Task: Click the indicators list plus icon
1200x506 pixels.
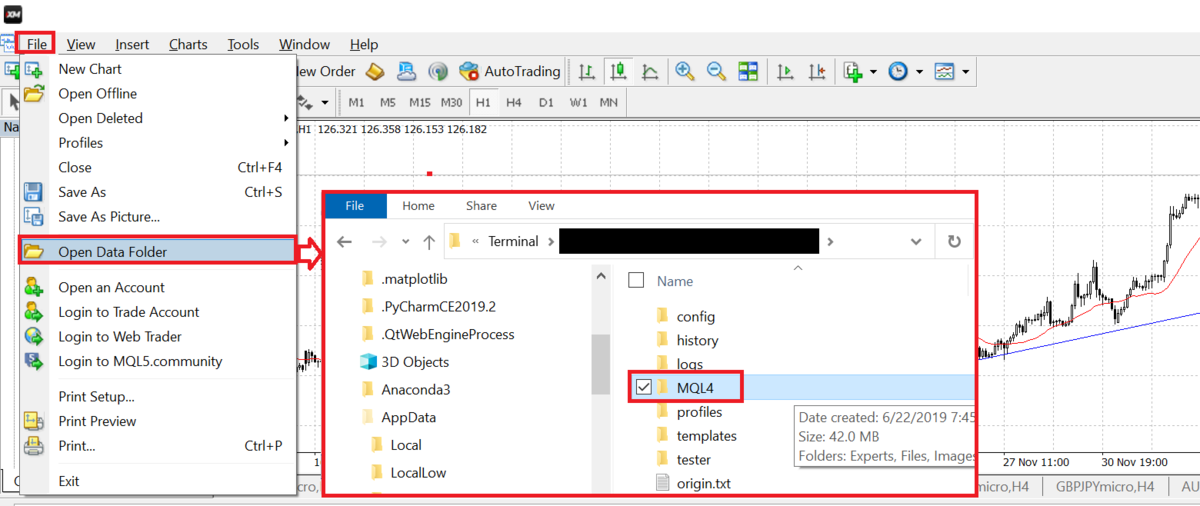Action: click(853, 71)
